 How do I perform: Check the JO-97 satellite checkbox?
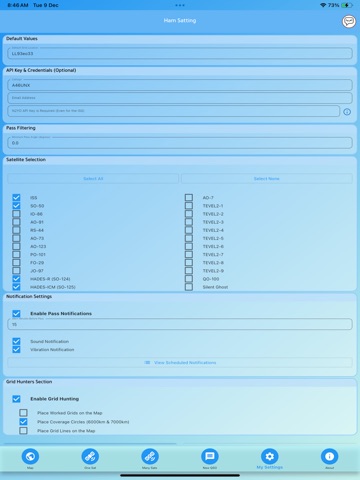click(16, 271)
